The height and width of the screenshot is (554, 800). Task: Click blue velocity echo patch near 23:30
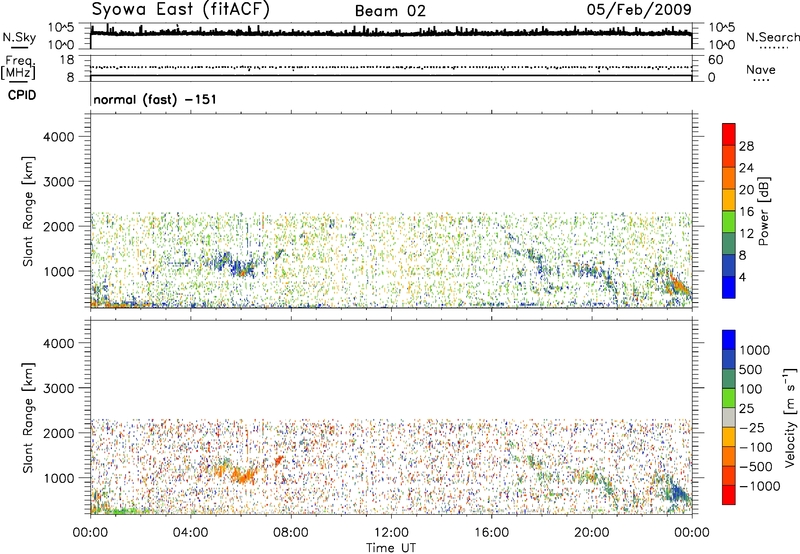pos(680,493)
